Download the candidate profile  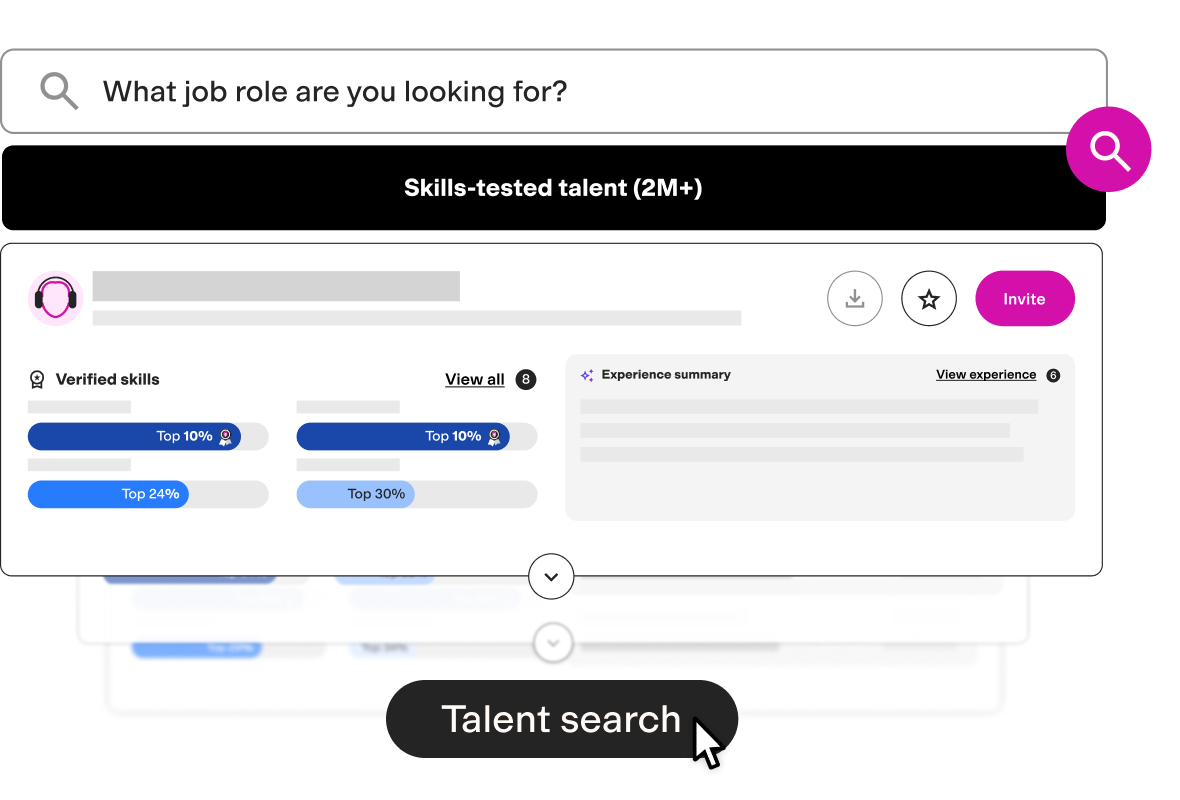click(854, 298)
